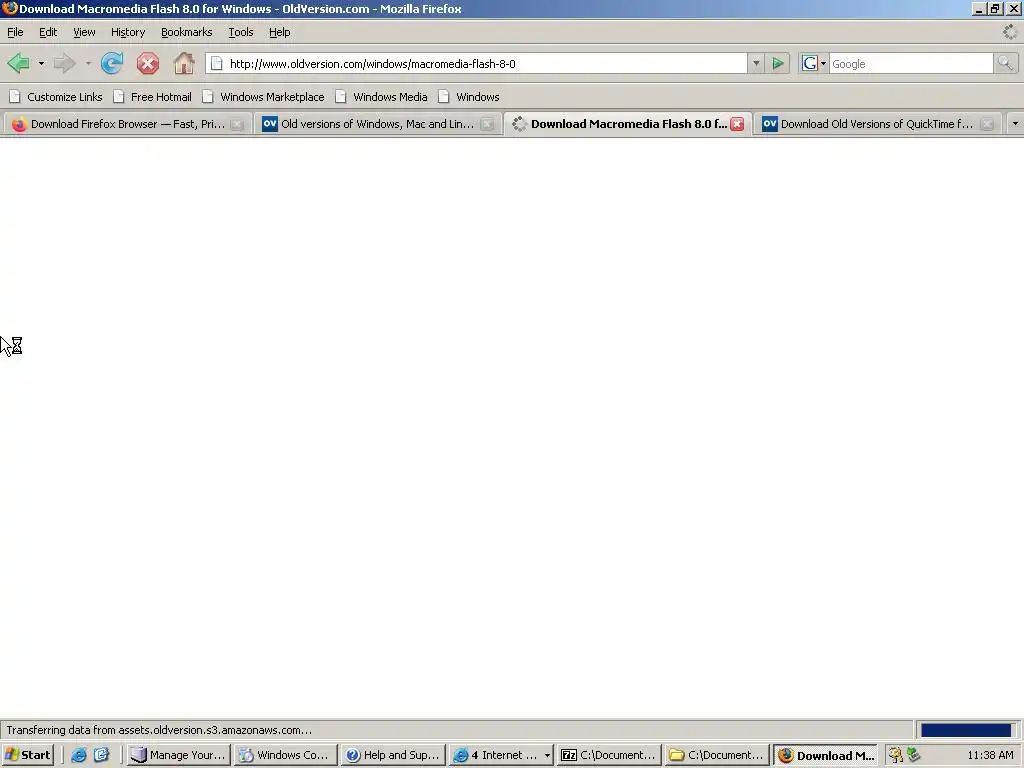The image size is (1024, 768).
Task: Run search with magnifying glass icon
Action: [1005, 63]
